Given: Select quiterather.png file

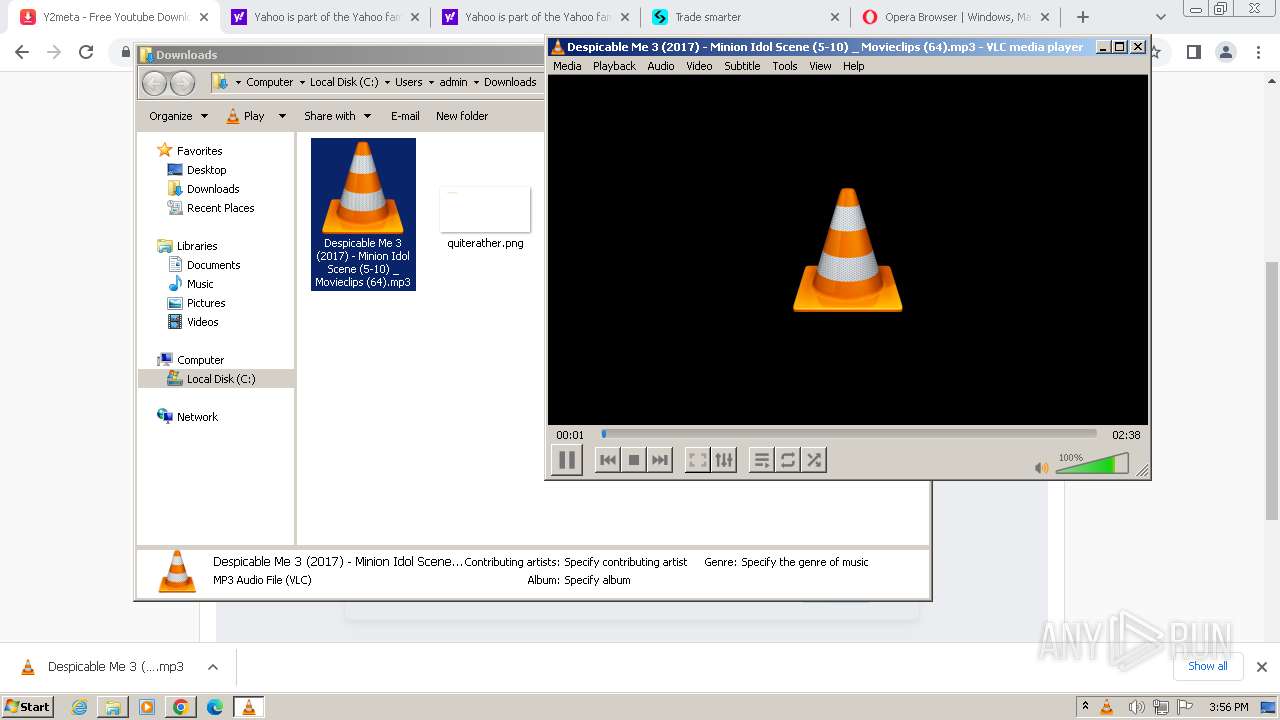Looking at the screenshot, I should tap(485, 218).
